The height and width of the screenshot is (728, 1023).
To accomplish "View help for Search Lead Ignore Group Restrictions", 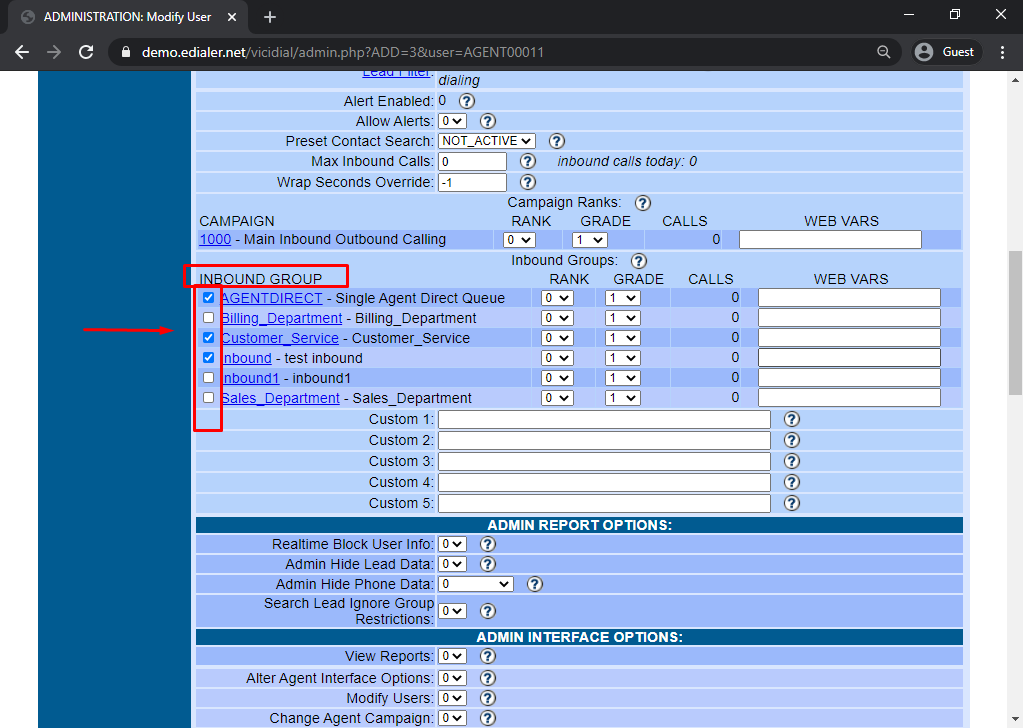I will (487, 611).
